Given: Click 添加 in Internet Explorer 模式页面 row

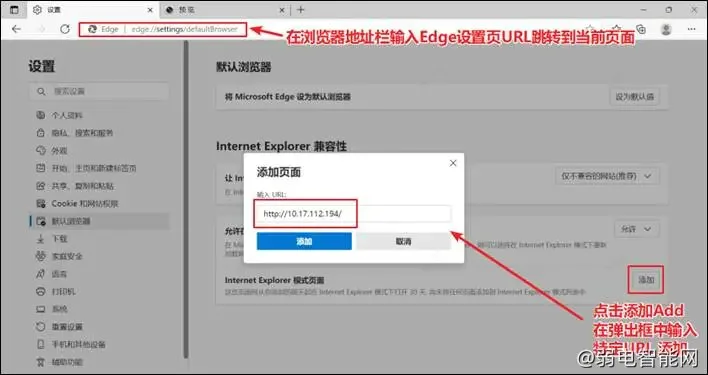Looking at the screenshot, I should (646, 280).
